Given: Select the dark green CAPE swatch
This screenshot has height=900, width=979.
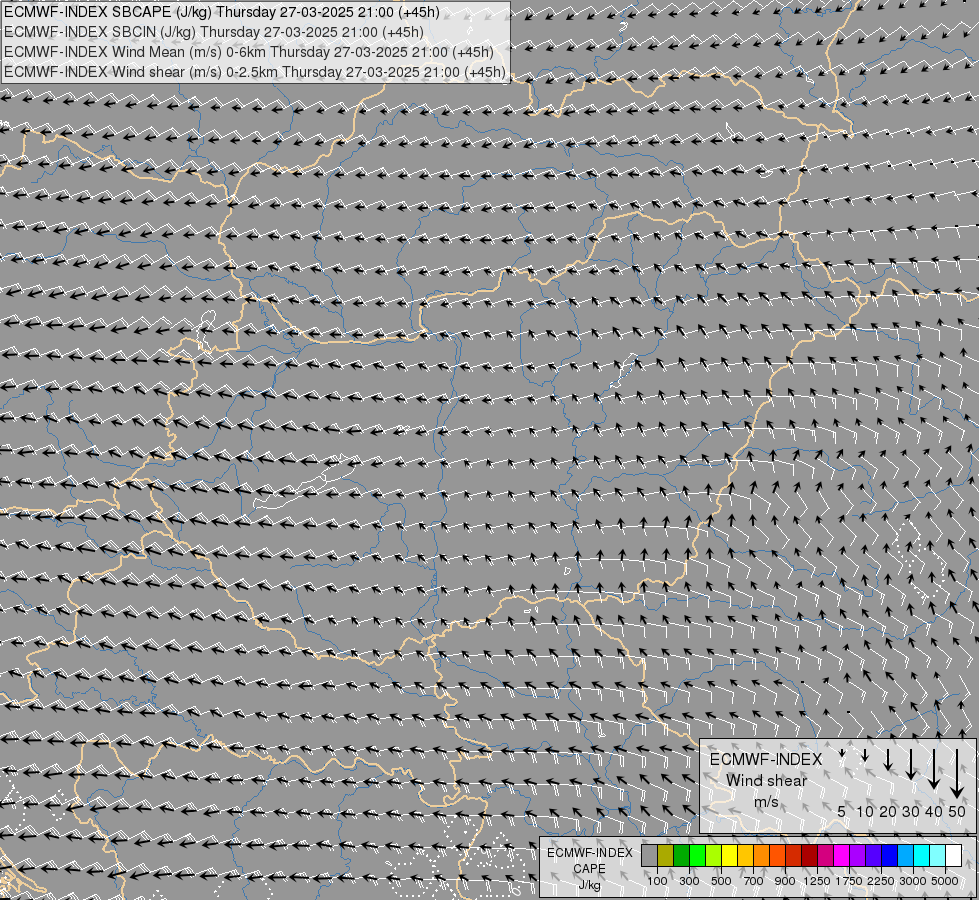Looking at the screenshot, I should click(681, 855).
